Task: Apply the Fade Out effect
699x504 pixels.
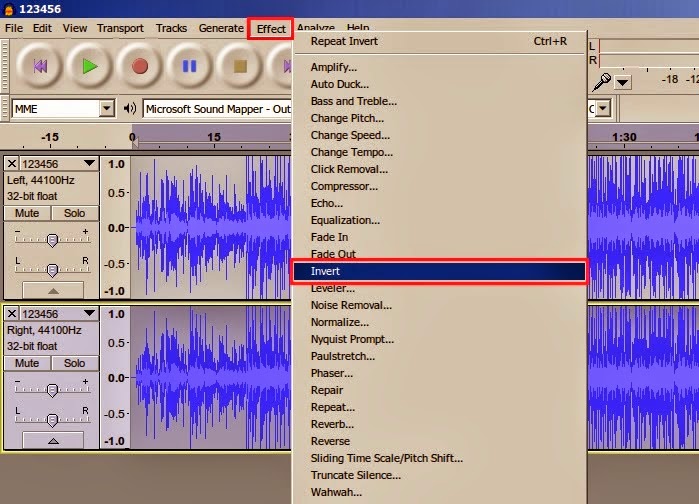Action: [x=439, y=253]
